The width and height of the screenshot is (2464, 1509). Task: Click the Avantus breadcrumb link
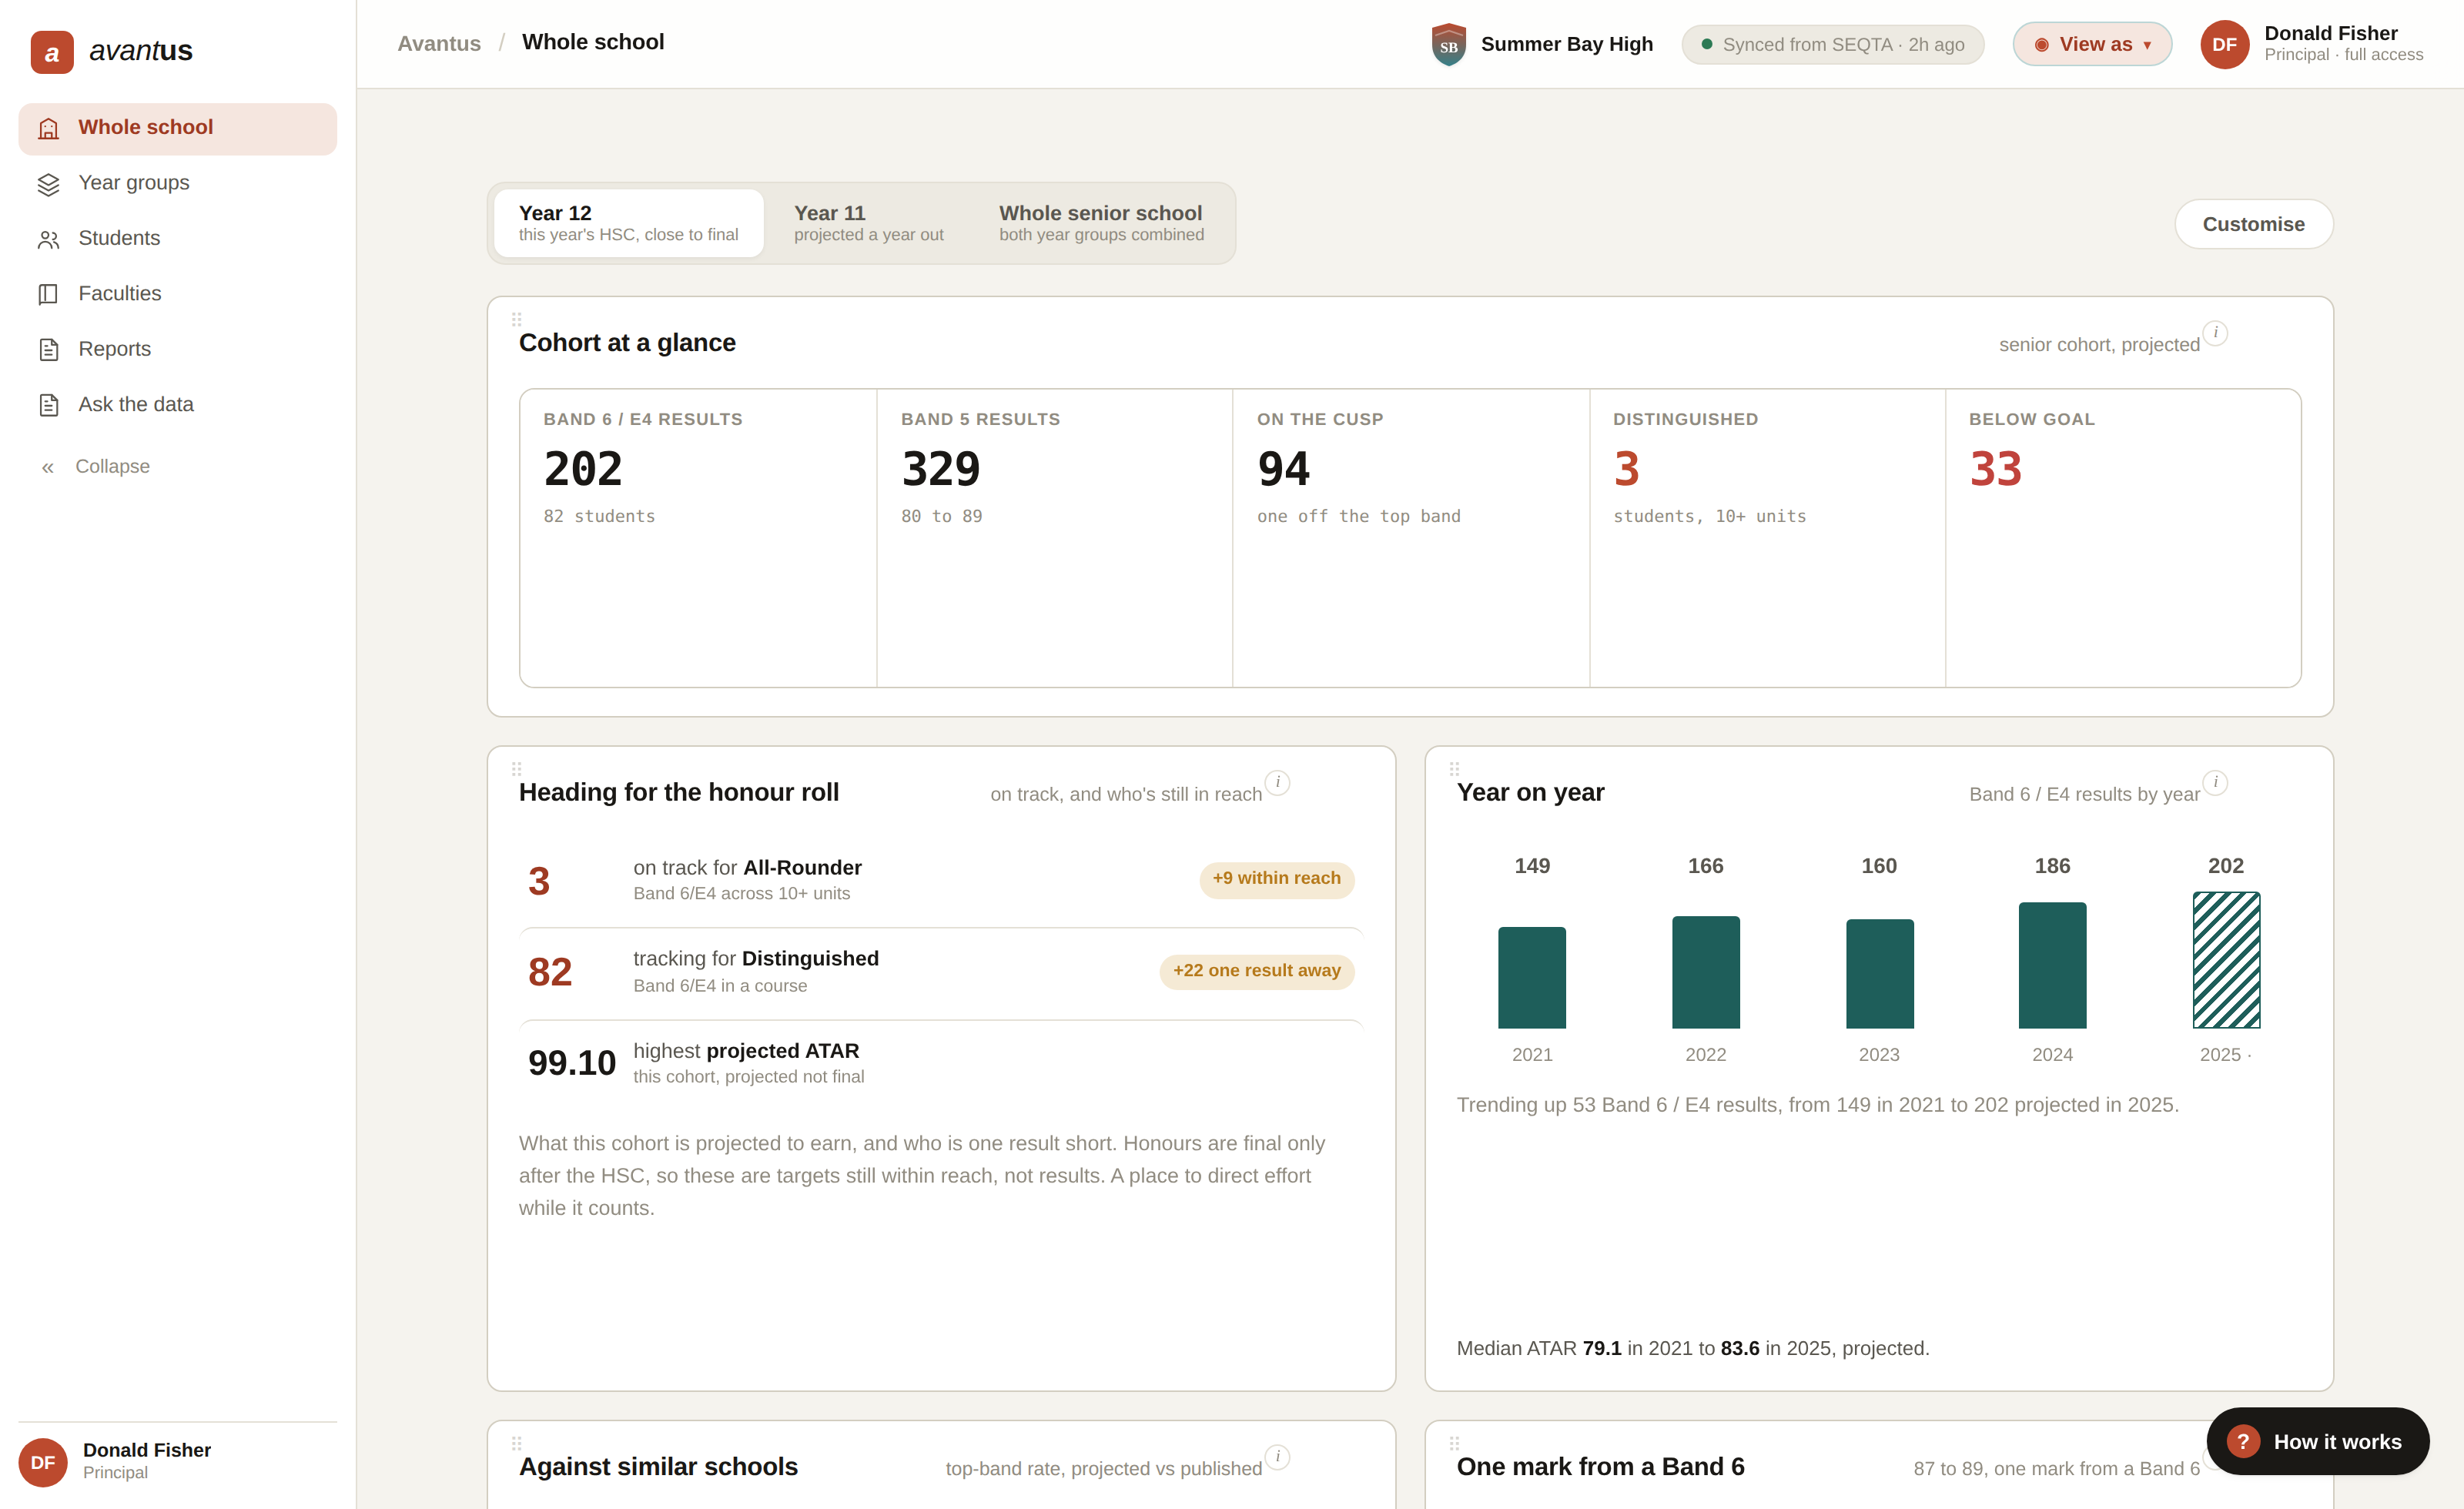coord(439,43)
